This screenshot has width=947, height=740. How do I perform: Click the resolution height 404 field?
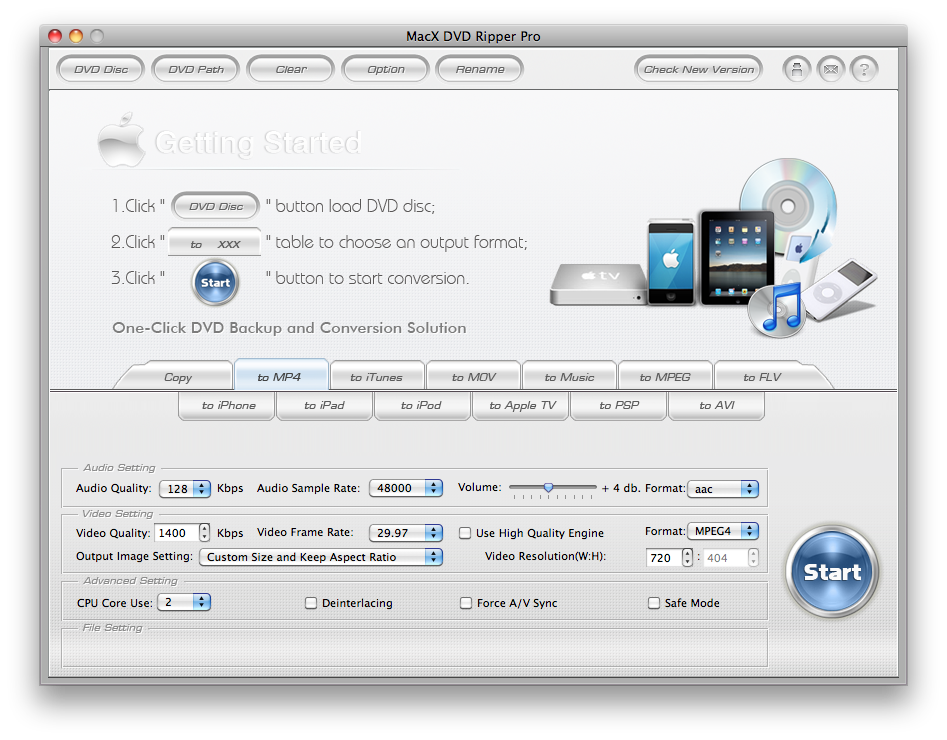725,557
